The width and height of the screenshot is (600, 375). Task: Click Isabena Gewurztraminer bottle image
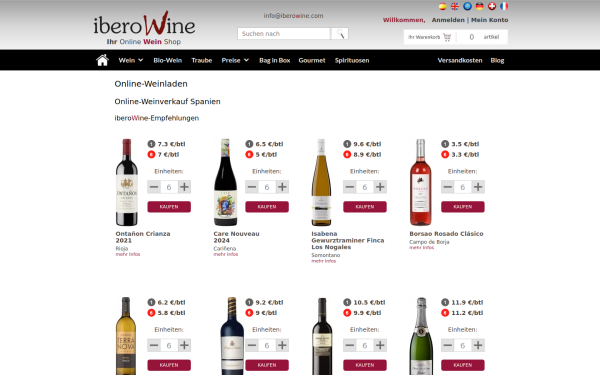point(321,182)
